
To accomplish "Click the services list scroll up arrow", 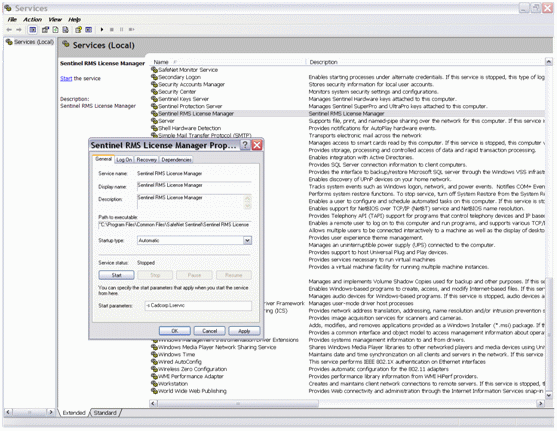I will (x=549, y=62).
